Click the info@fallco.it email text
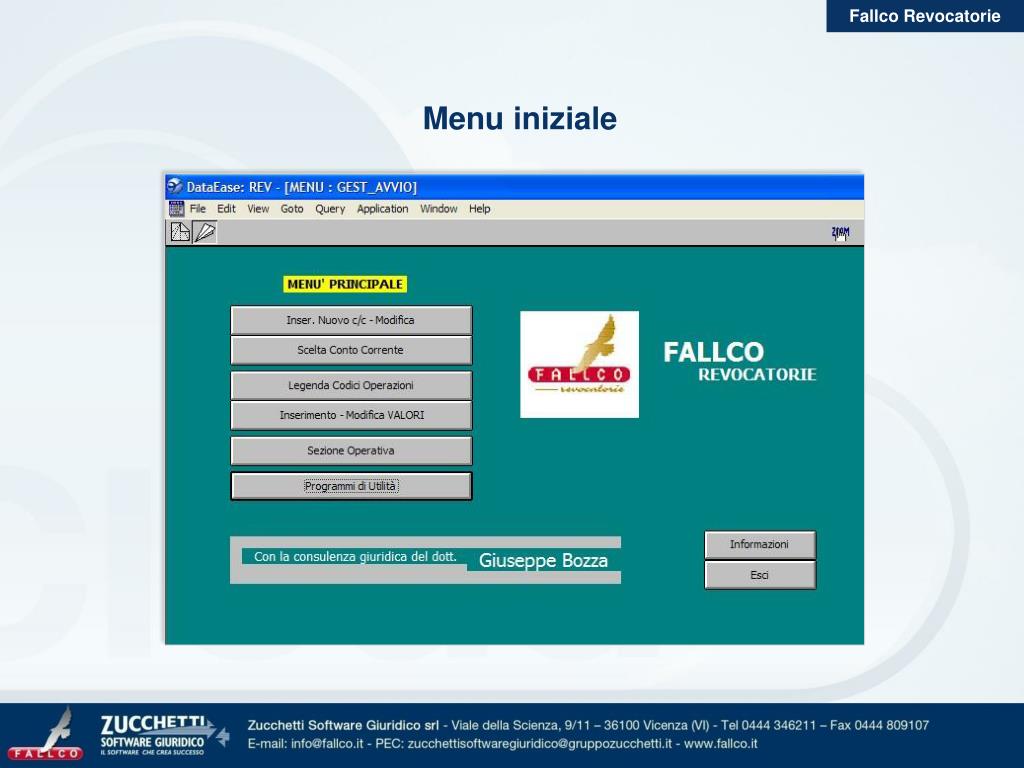 (327, 744)
